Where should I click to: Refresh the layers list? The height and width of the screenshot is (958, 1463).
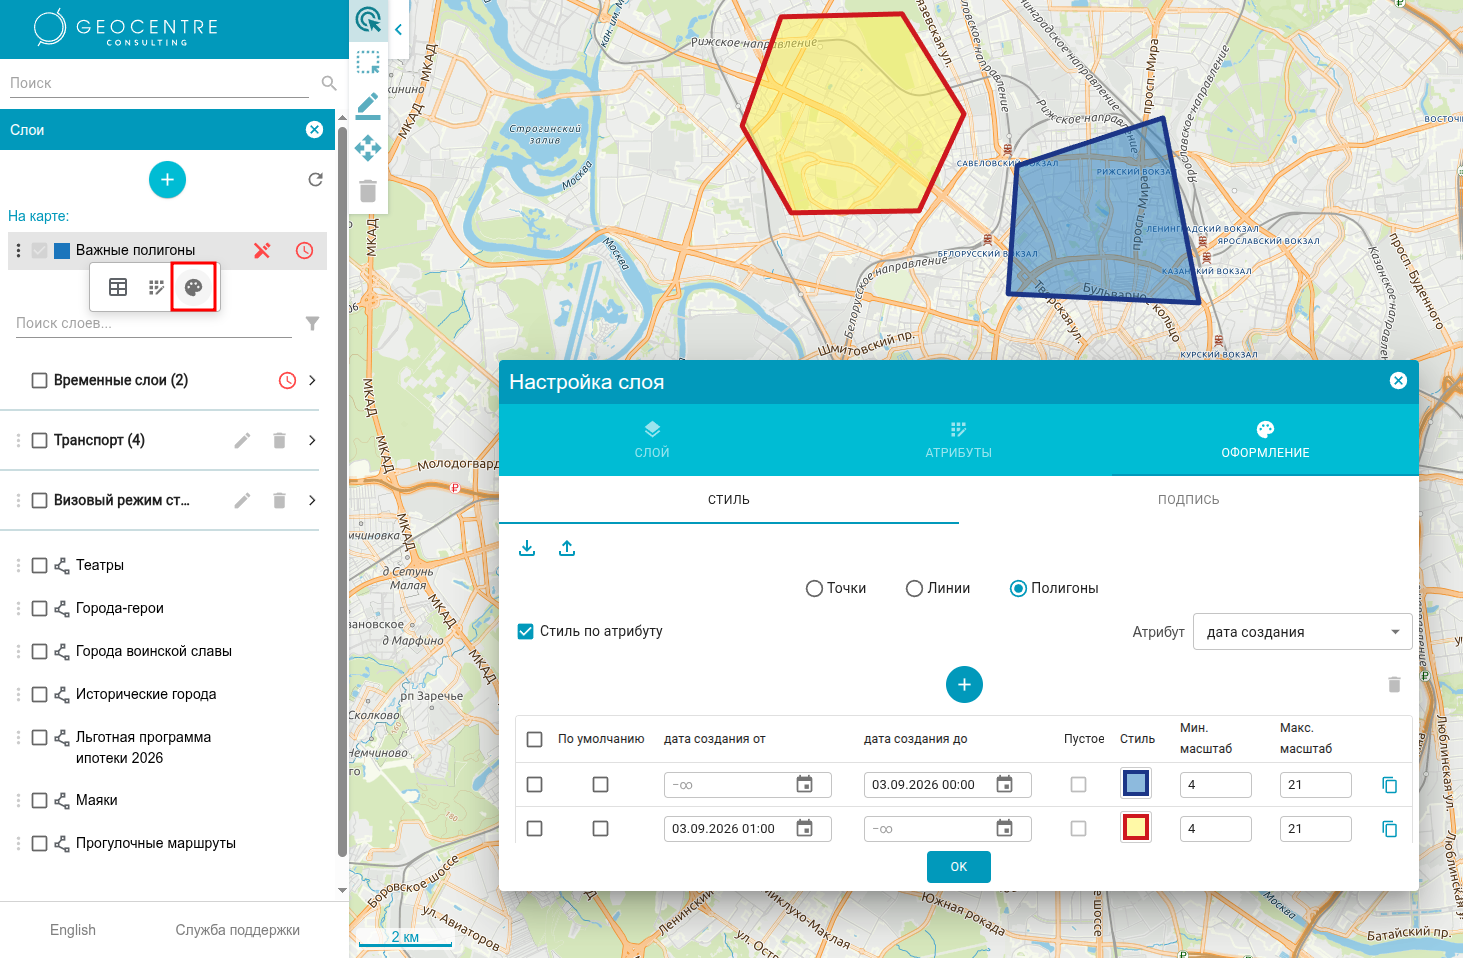coord(315,180)
